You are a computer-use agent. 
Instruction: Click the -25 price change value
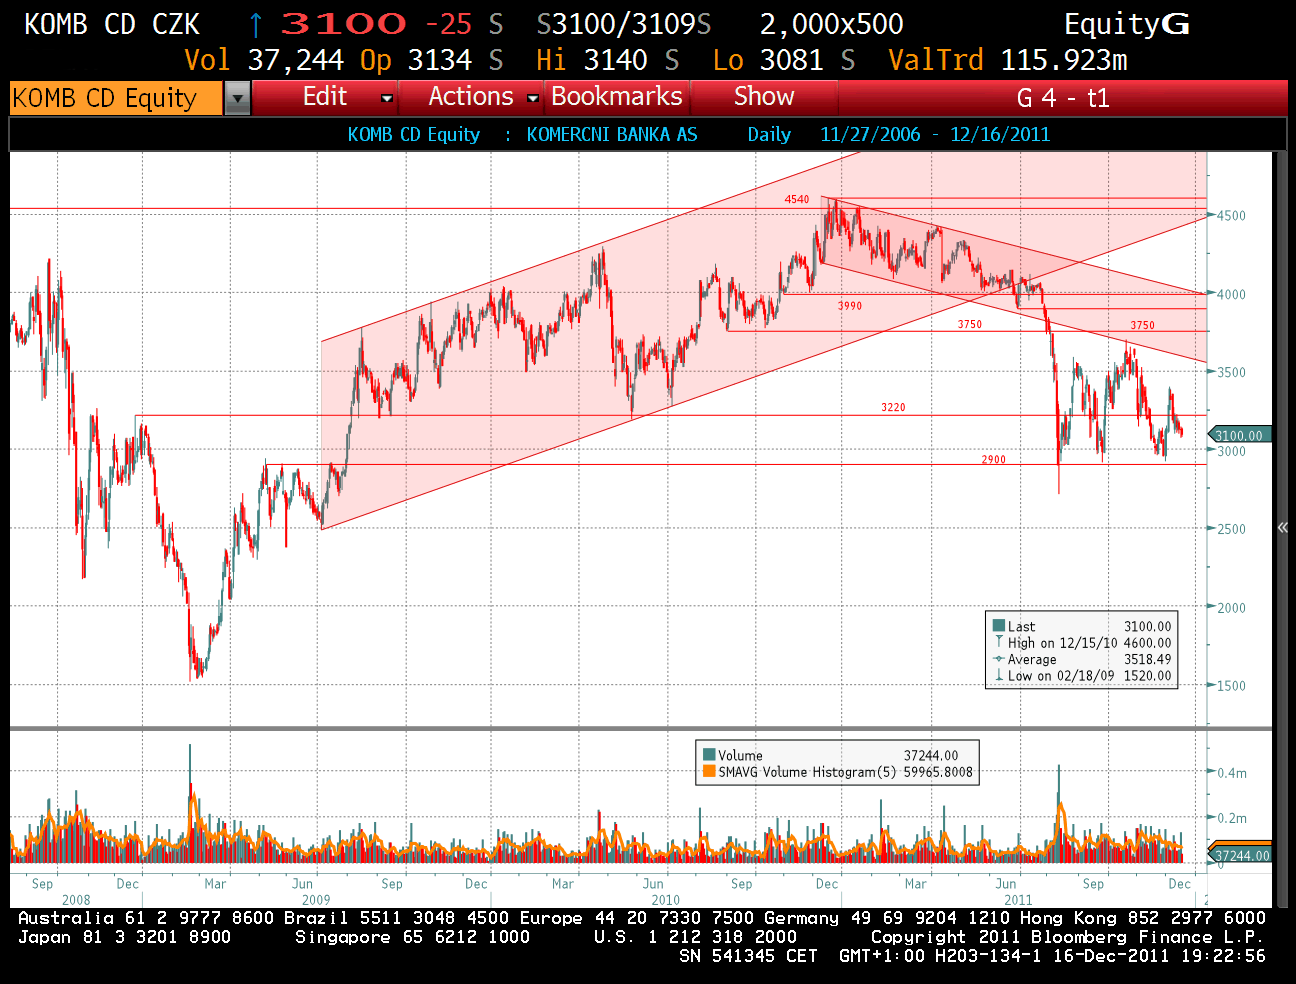coord(448,24)
